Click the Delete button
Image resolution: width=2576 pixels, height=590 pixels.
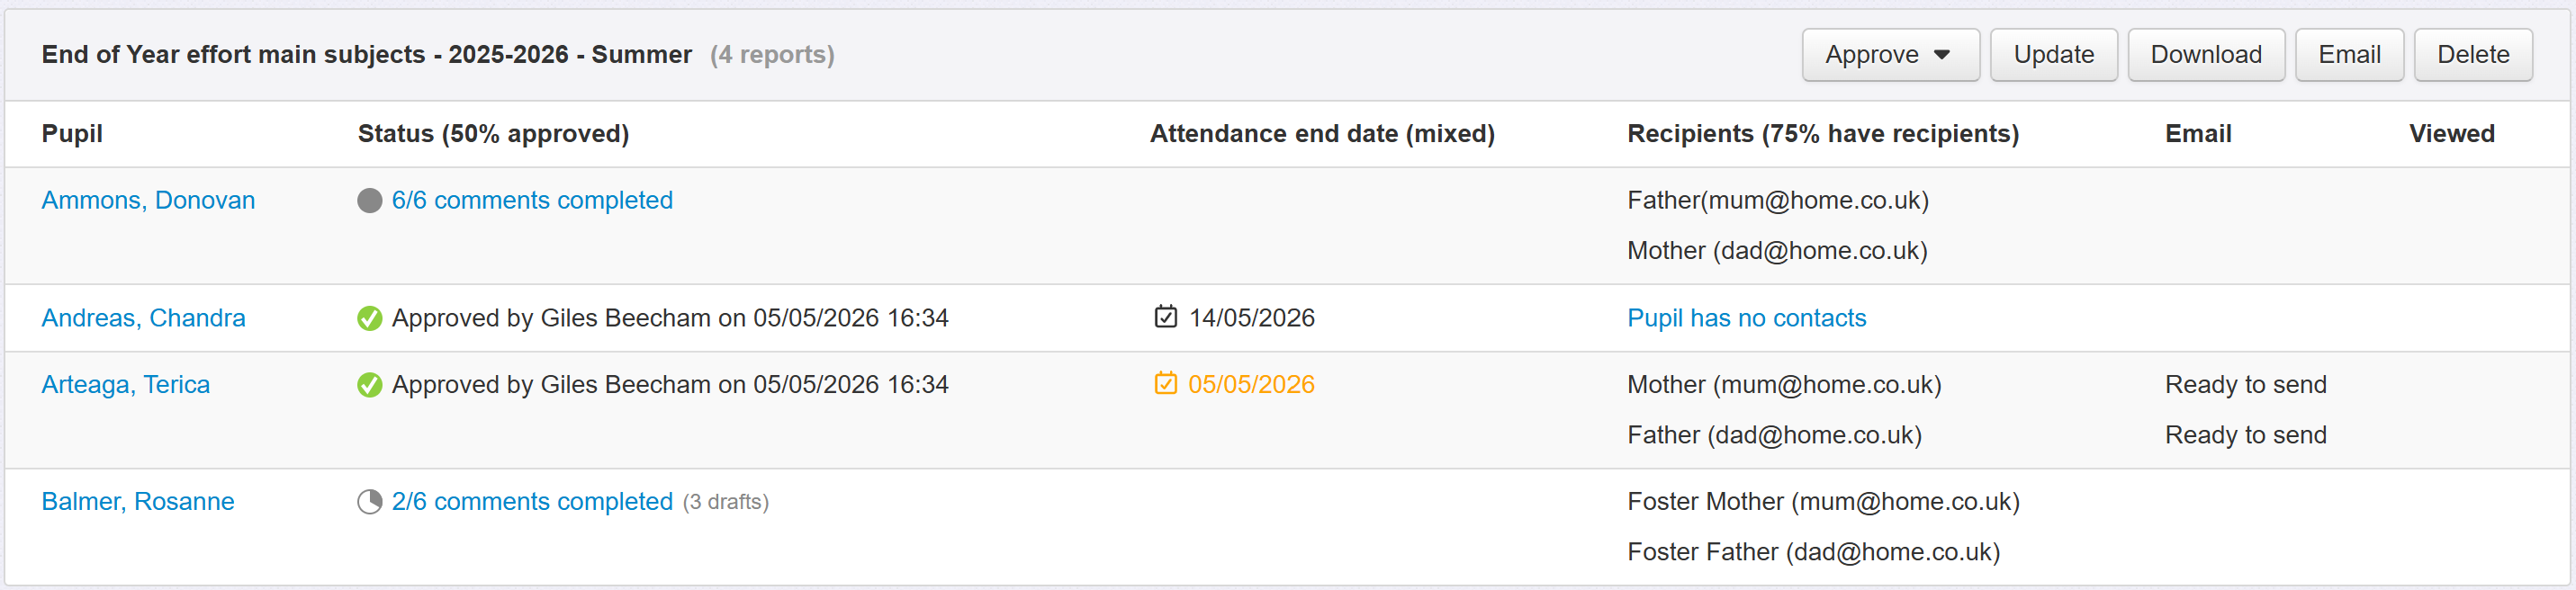tap(2472, 55)
